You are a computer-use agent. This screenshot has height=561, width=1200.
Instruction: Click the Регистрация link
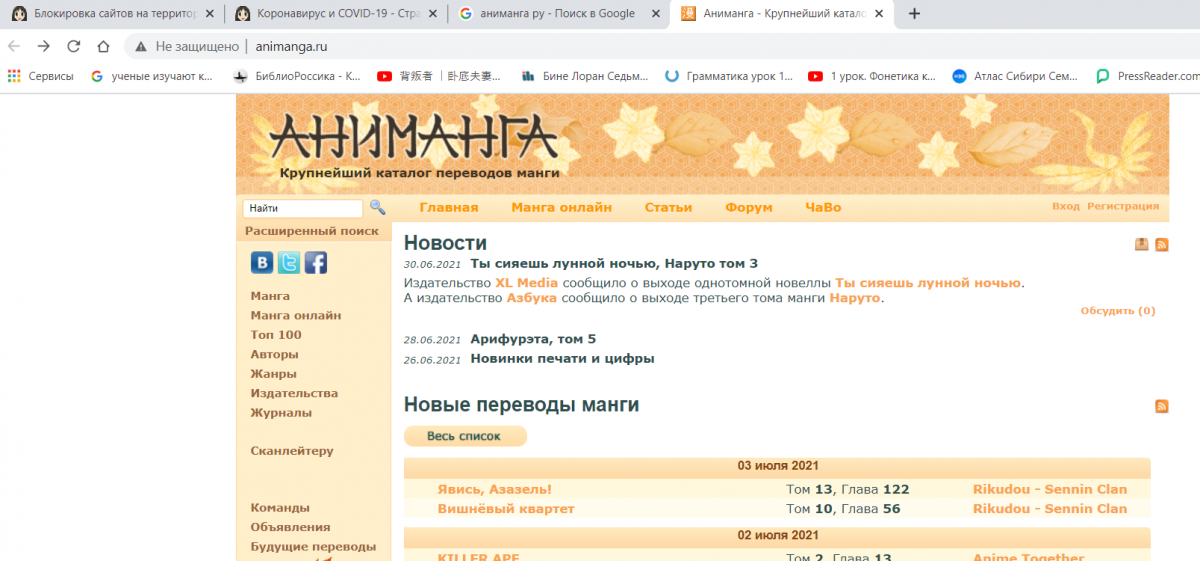1123,206
